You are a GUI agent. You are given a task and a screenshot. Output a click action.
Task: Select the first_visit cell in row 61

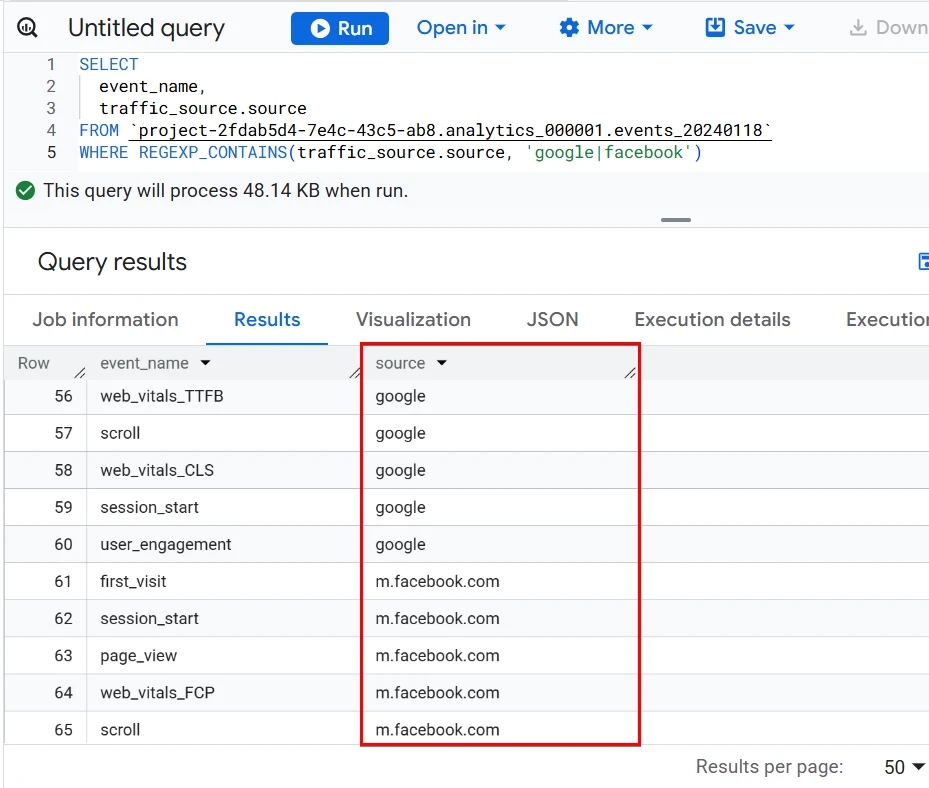tap(133, 582)
